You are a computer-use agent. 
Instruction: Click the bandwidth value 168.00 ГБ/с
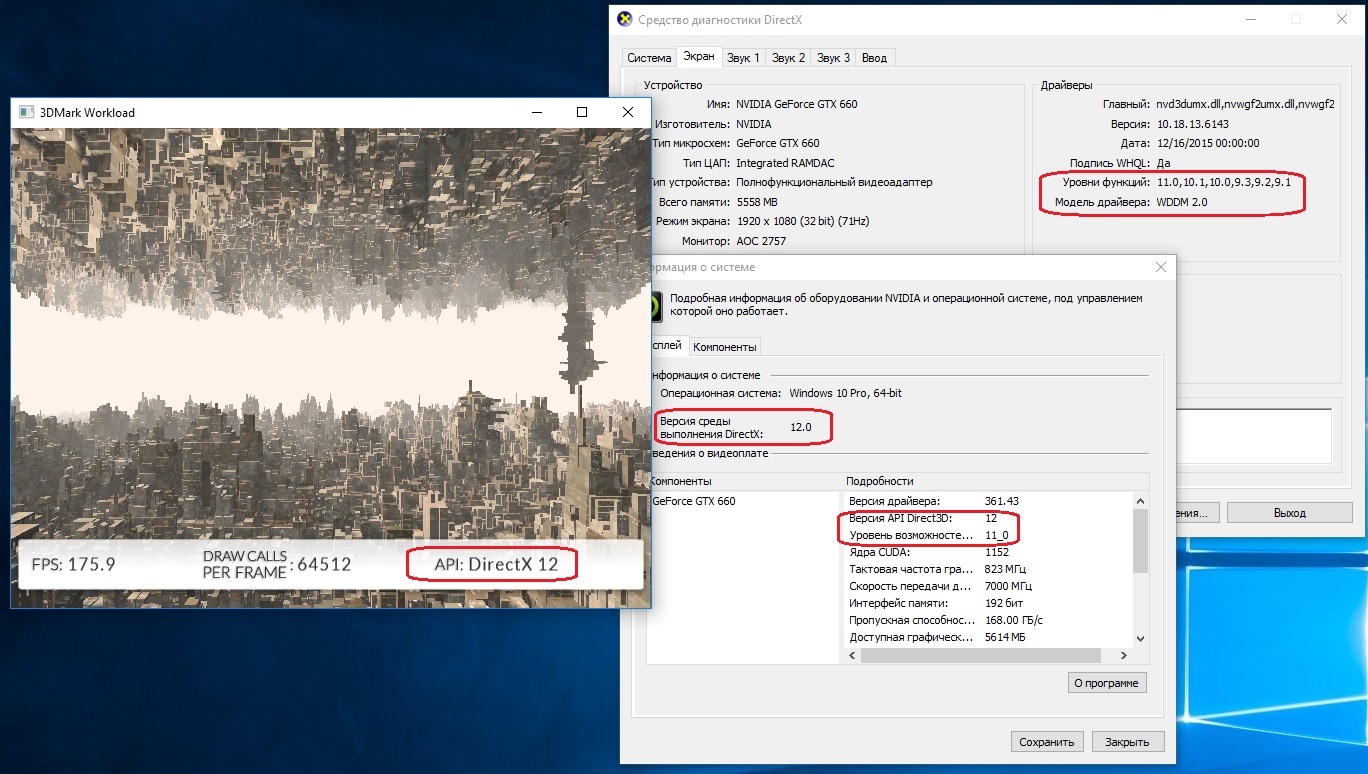click(1015, 620)
